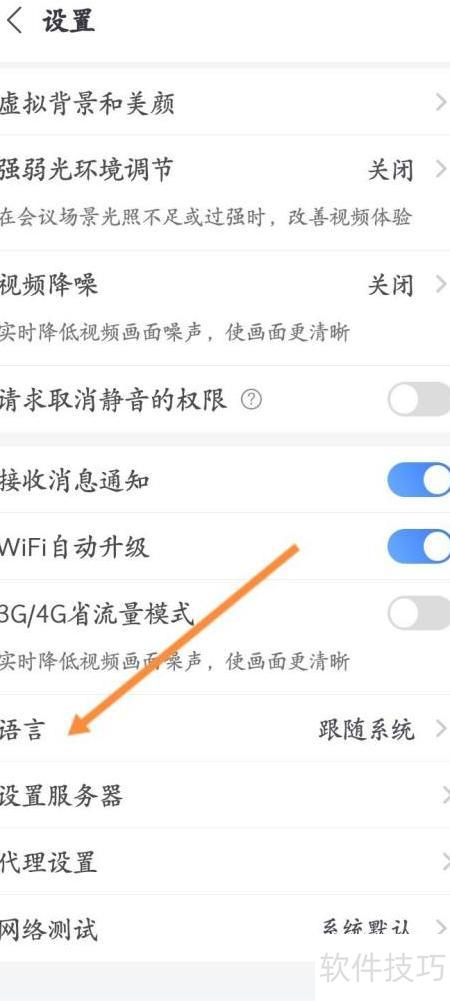This screenshot has width=450, height=1001.
Task: Turn off the WiFi自动升级 switch
Action: (419, 546)
